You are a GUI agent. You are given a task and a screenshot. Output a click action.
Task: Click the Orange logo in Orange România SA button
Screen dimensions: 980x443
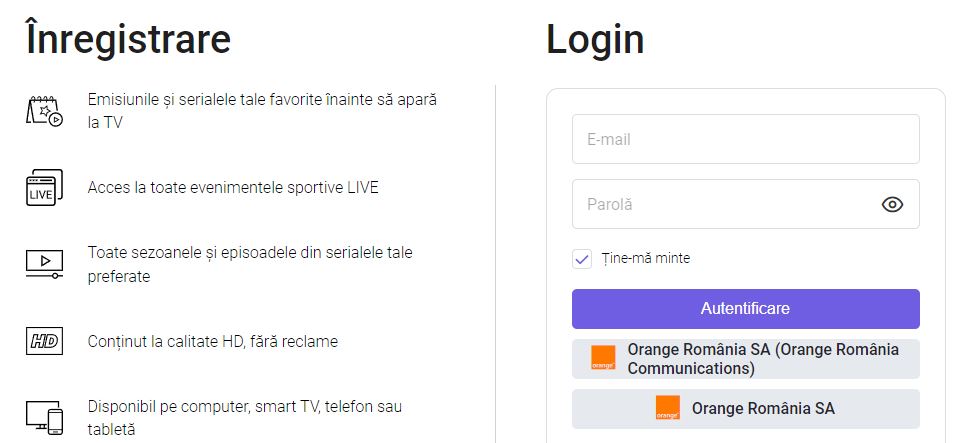coord(667,408)
